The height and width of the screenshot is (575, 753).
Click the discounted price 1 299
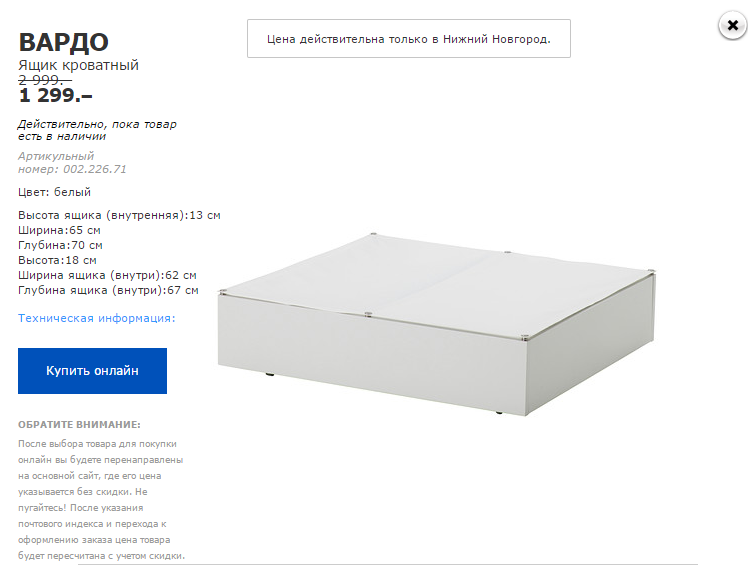tap(55, 96)
